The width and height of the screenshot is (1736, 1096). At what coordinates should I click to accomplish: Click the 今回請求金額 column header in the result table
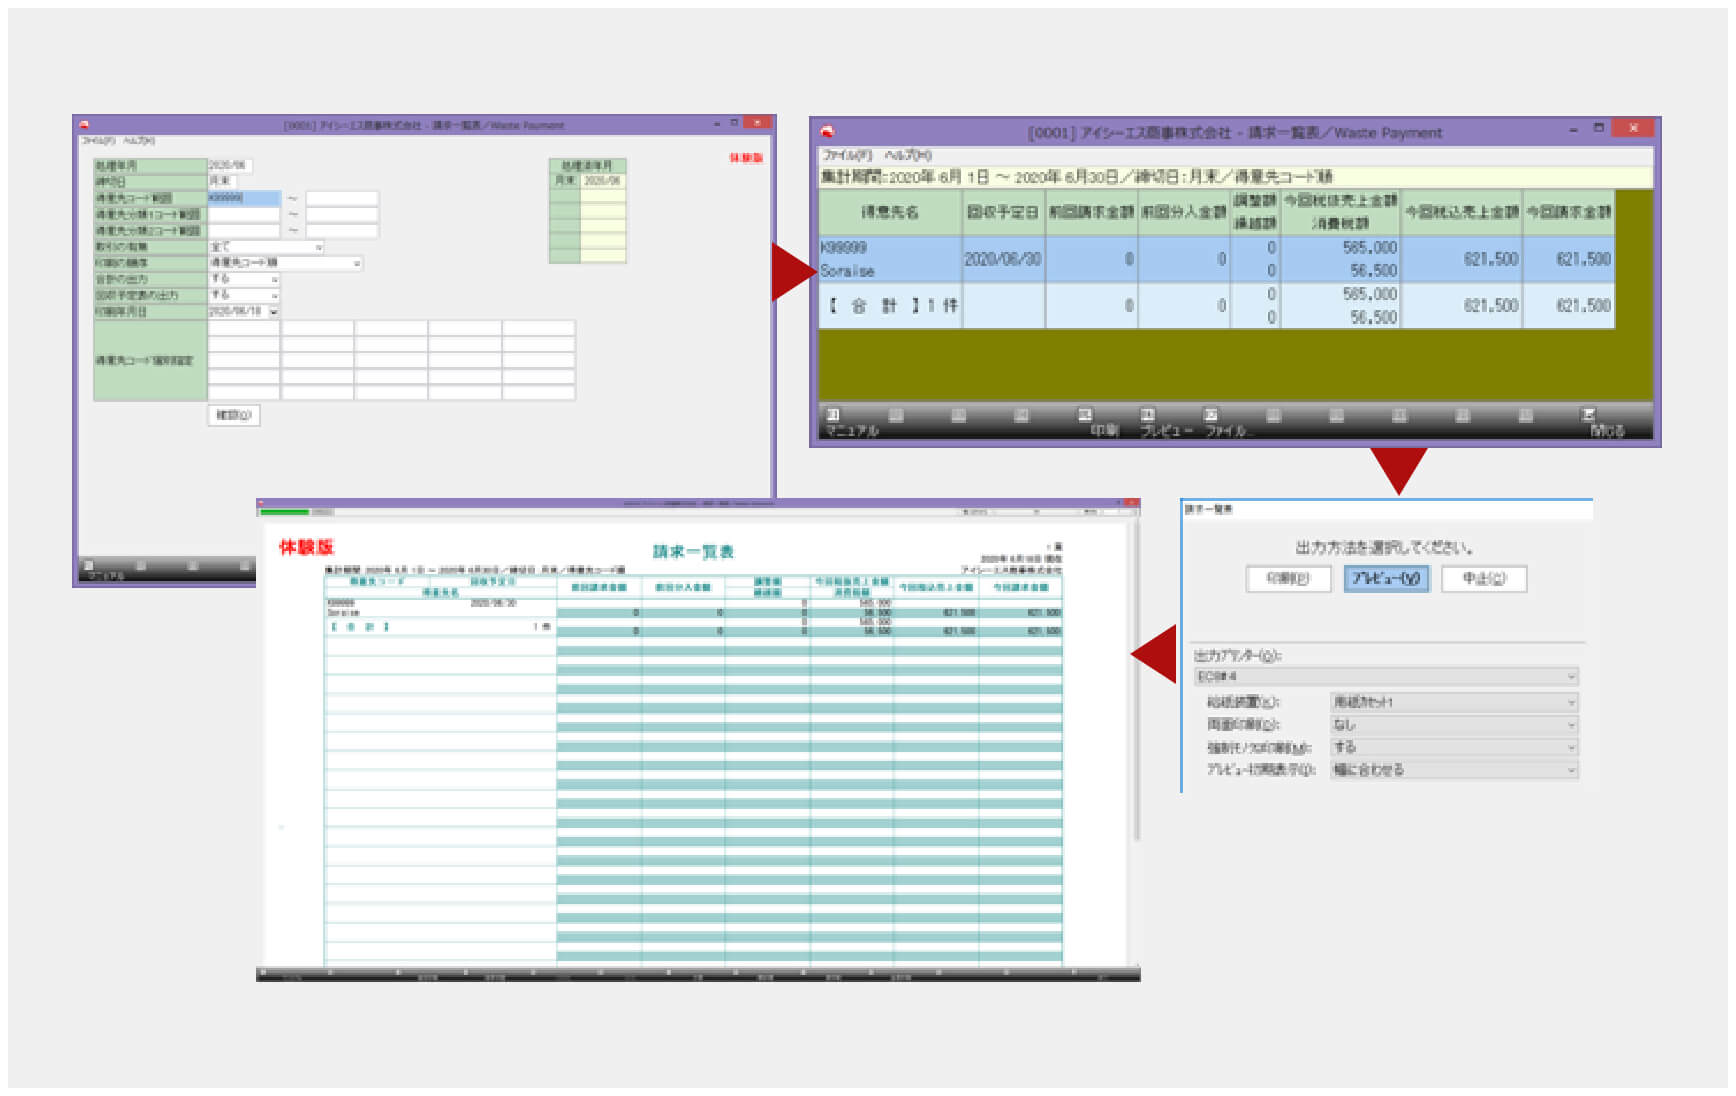[x=1569, y=212]
